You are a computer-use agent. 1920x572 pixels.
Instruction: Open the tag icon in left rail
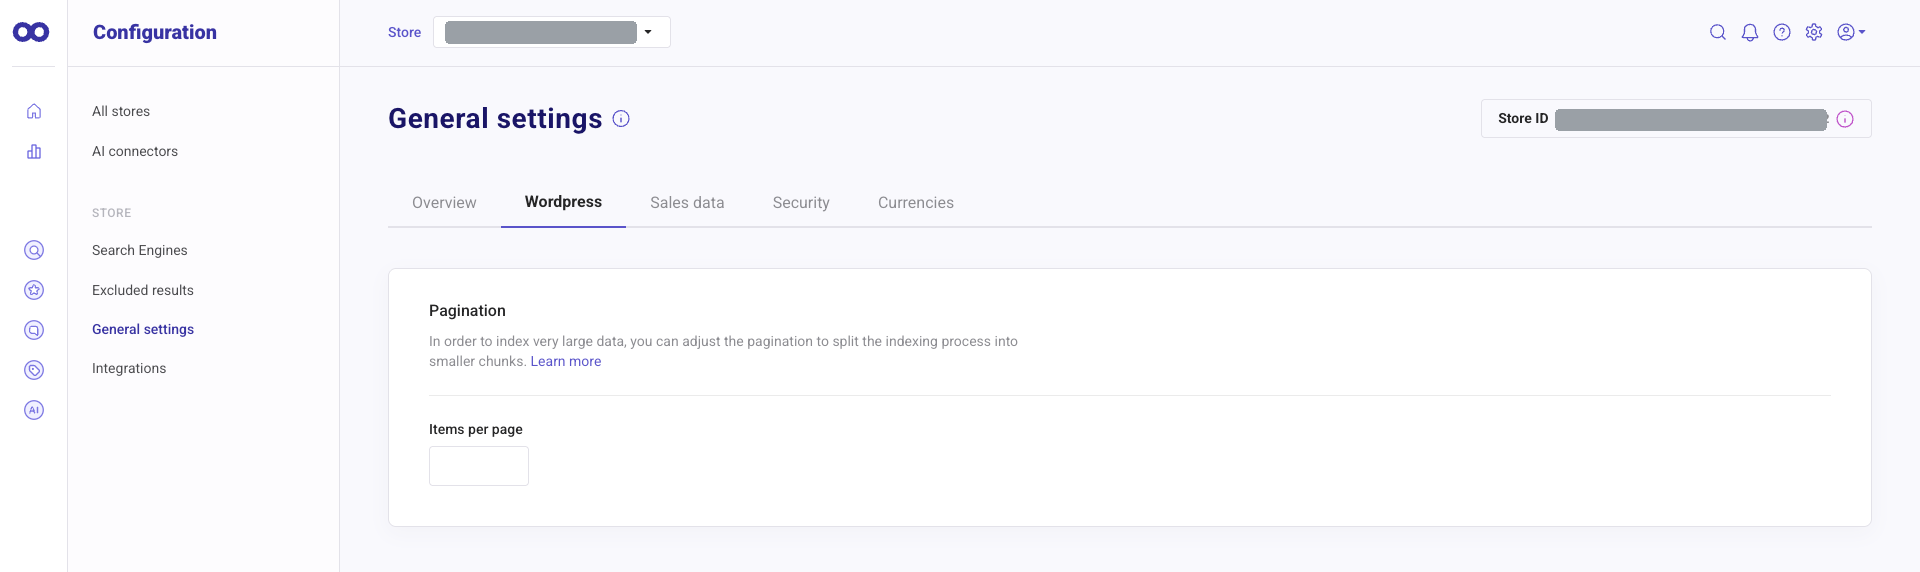coord(34,370)
